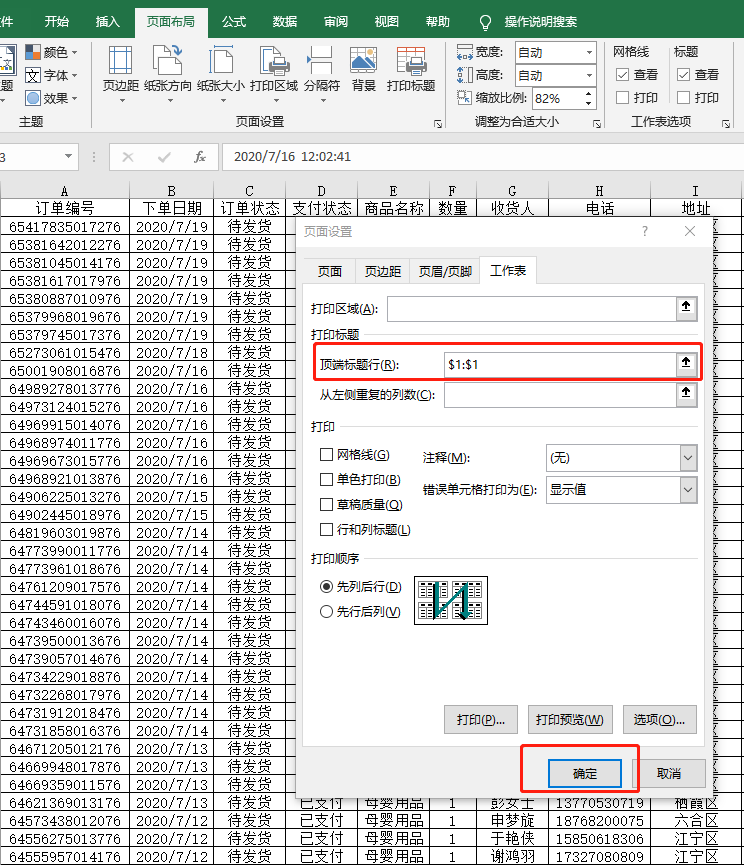Switch to 审阅 ribbon tab
Screen dimensions: 744x865
(335, 22)
